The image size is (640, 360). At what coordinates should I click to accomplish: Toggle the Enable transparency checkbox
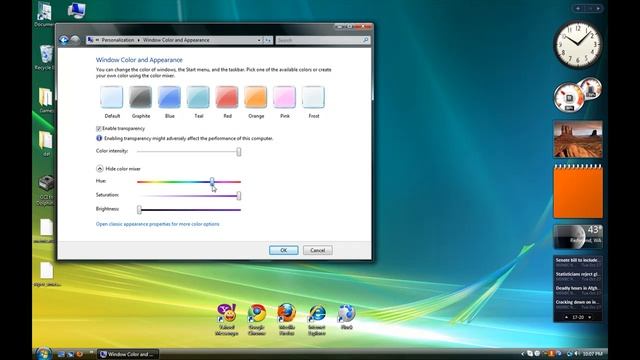pyautogui.click(x=98, y=129)
